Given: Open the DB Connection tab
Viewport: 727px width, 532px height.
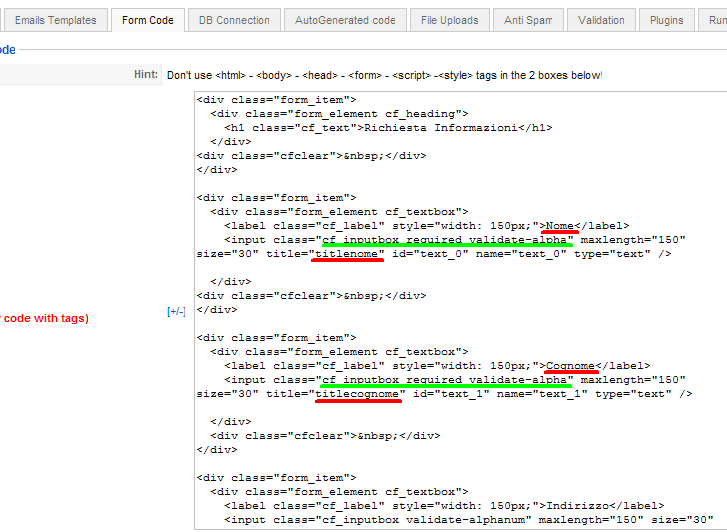Looking at the screenshot, I should [x=234, y=20].
